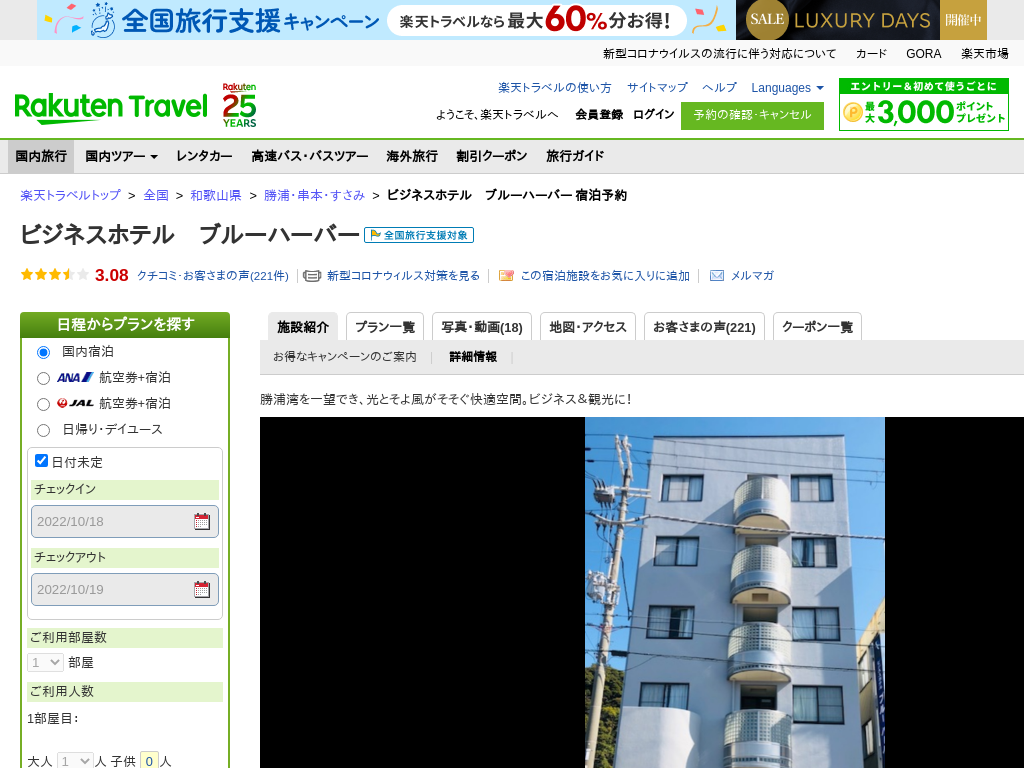Click the メルマガ link

(x=752, y=276)
